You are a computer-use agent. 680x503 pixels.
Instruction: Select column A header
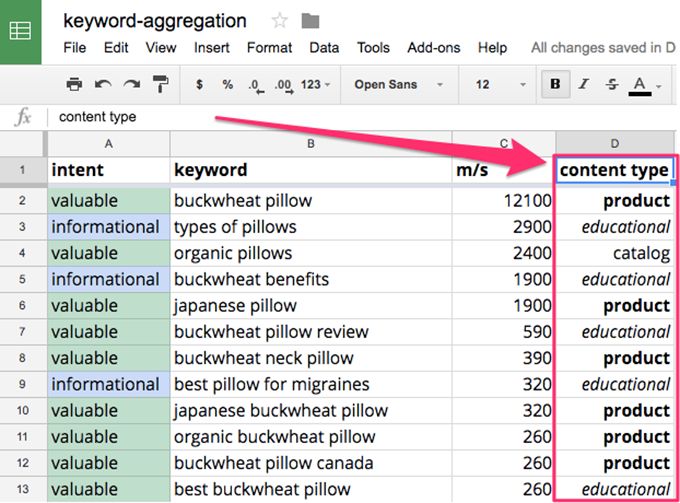click(109, 144)
